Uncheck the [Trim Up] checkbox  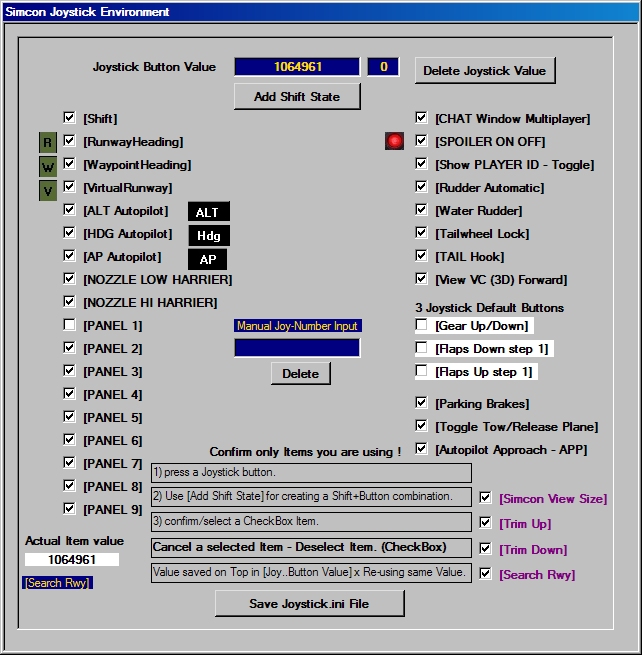click(x=485, y=523)
